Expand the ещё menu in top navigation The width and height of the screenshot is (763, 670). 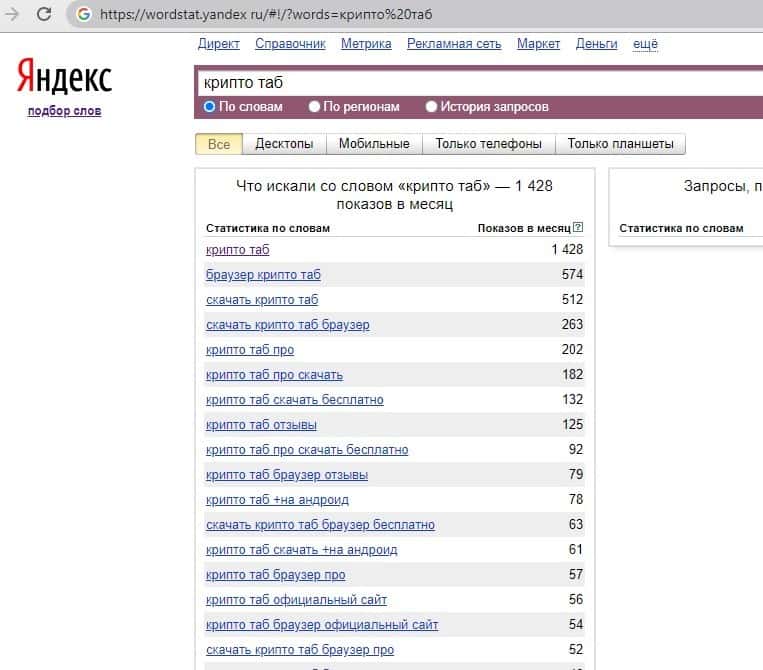(x=646, y=44)
